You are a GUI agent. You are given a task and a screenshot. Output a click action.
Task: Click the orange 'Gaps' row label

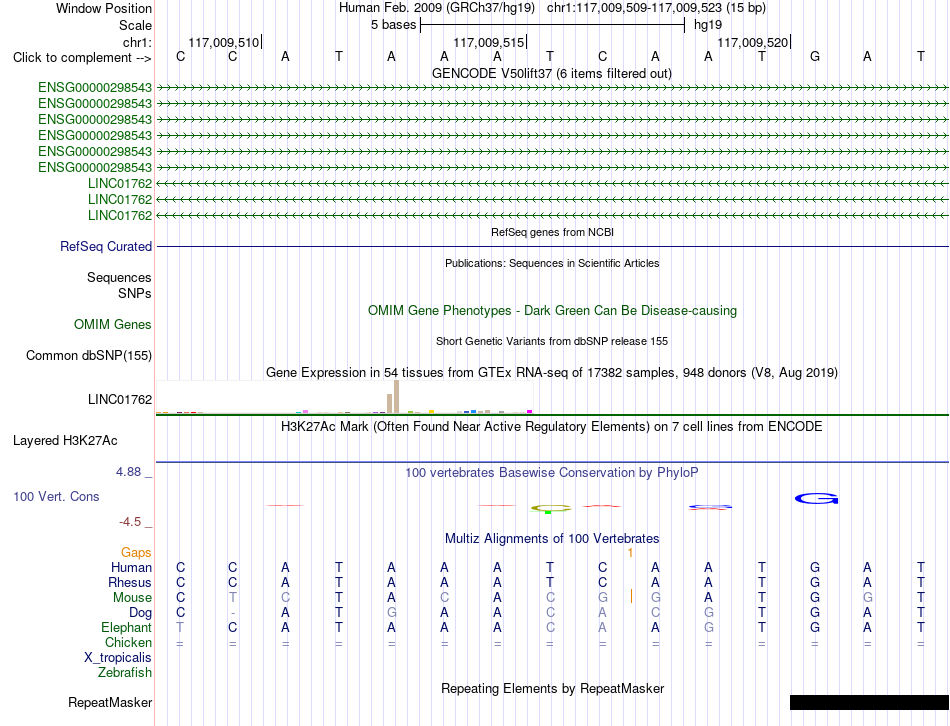pos(136,553)
